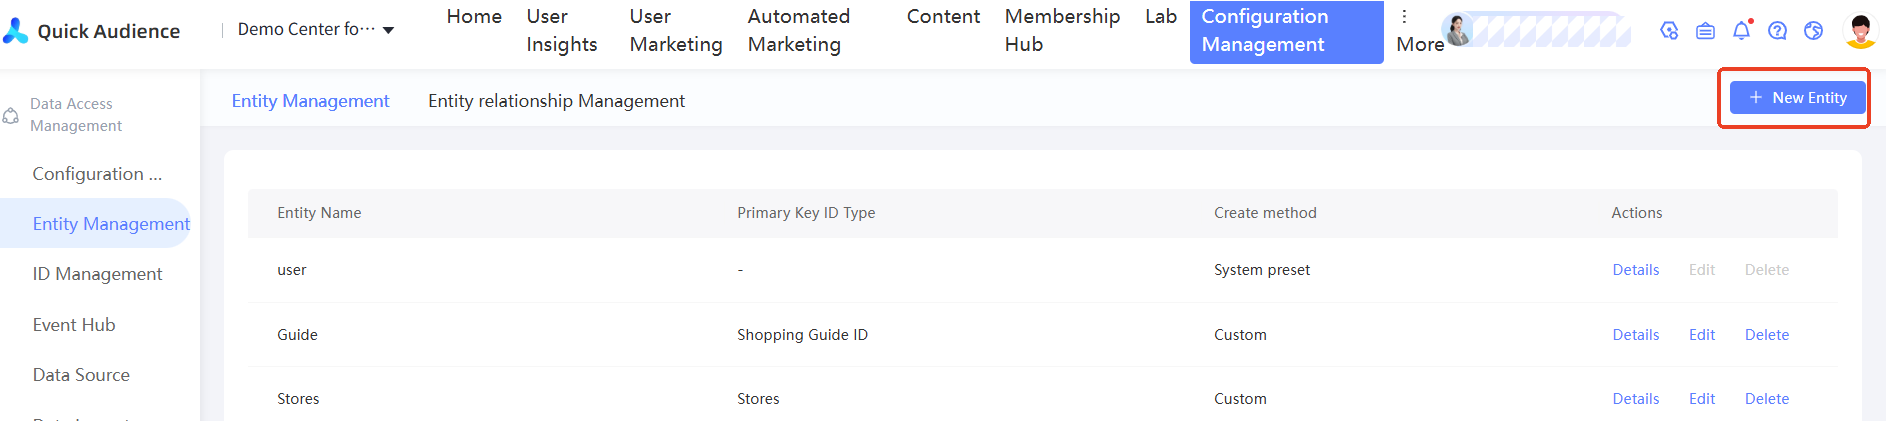Edit the Stores entity

[x=1701, y=399]
